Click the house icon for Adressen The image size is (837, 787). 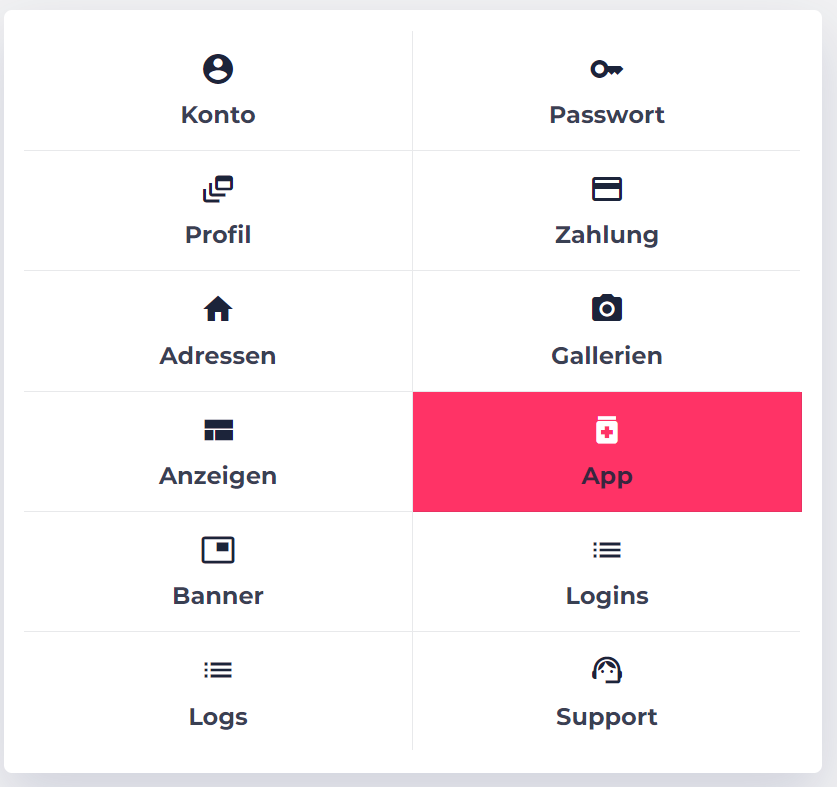(218, 309)
